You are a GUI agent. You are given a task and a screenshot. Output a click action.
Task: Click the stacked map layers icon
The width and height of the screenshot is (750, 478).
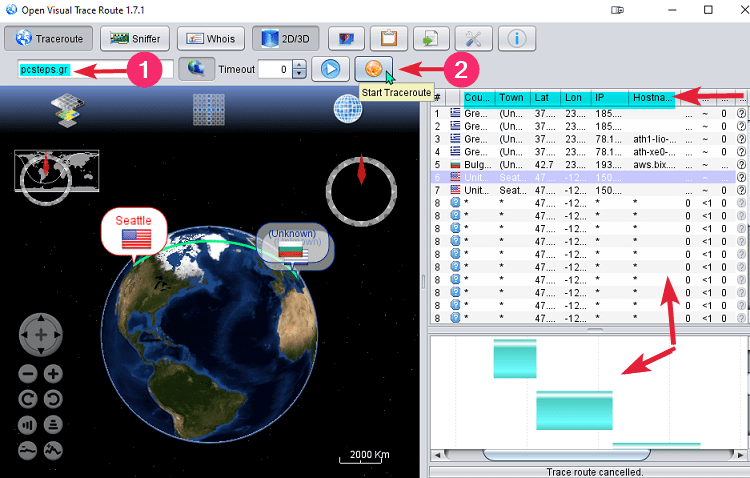tap(67, 110)
